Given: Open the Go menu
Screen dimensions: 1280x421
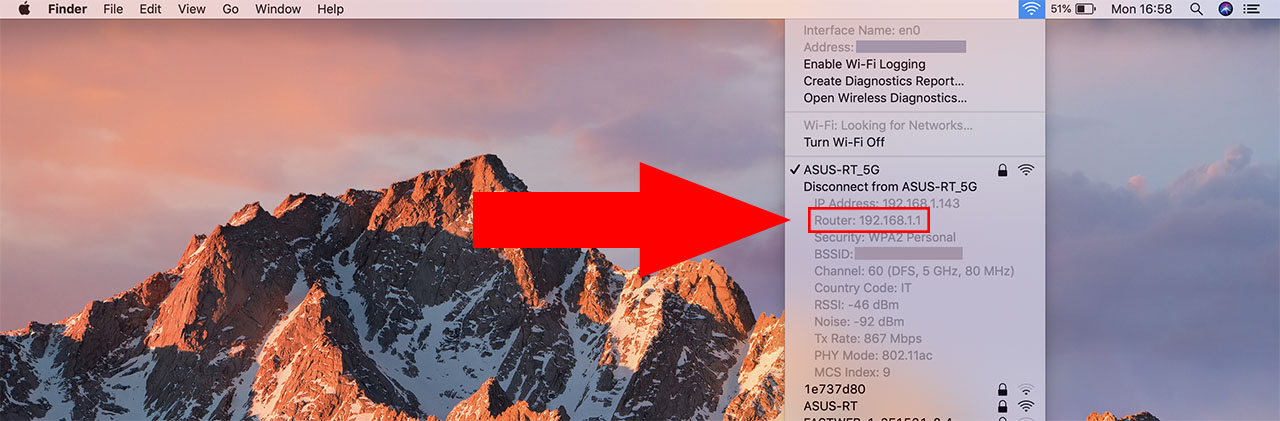Looking at the screenshot, I should click(231, 9).
